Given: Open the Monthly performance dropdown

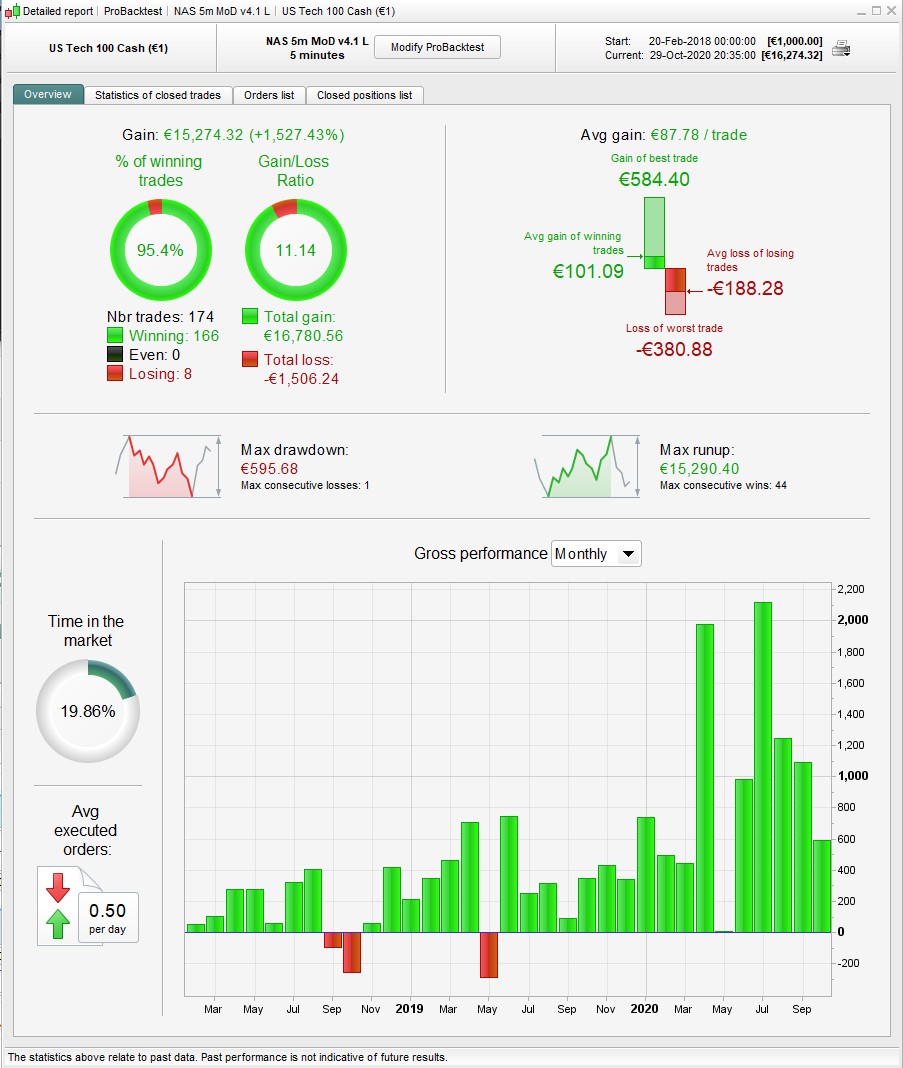Looking at the screenshot, I should click(596, 554).
